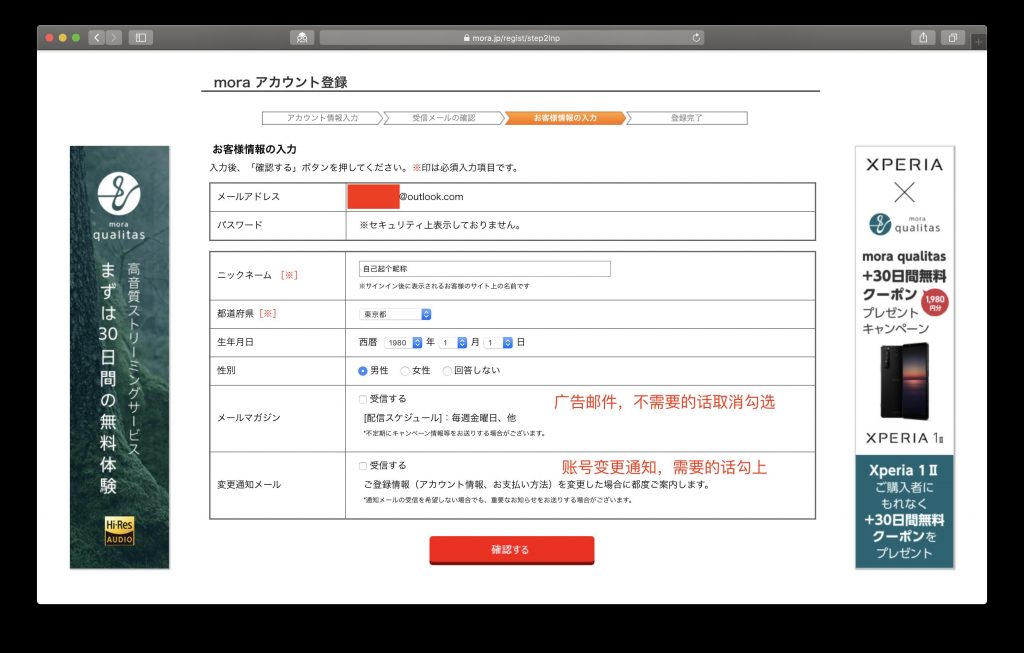Check 受信する for 変更通知メール
This screenshot has height=653, width=1024.
362,466
